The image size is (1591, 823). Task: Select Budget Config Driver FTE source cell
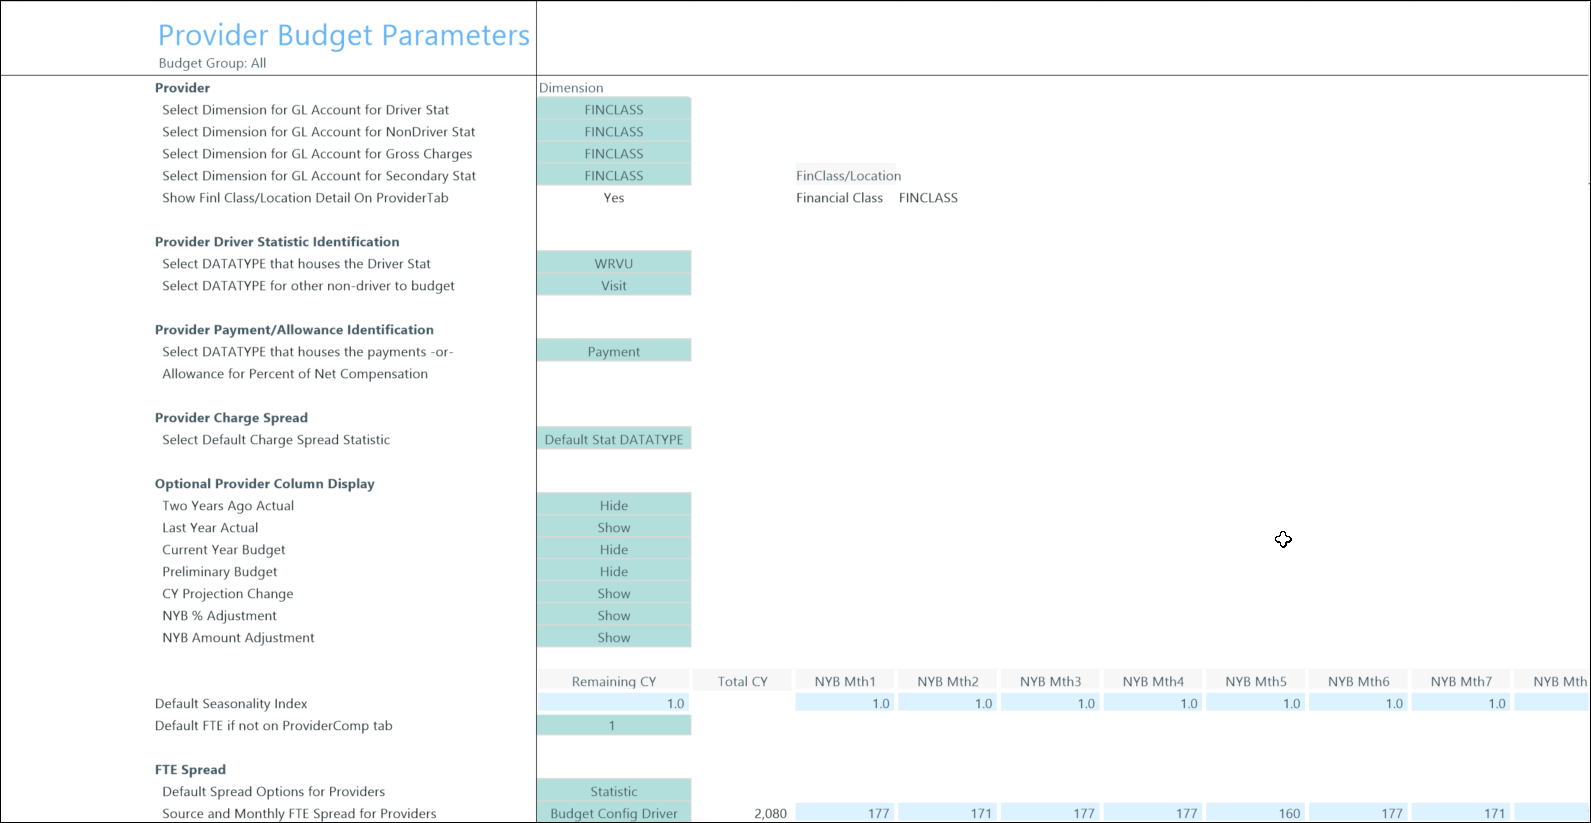point(613,813)
